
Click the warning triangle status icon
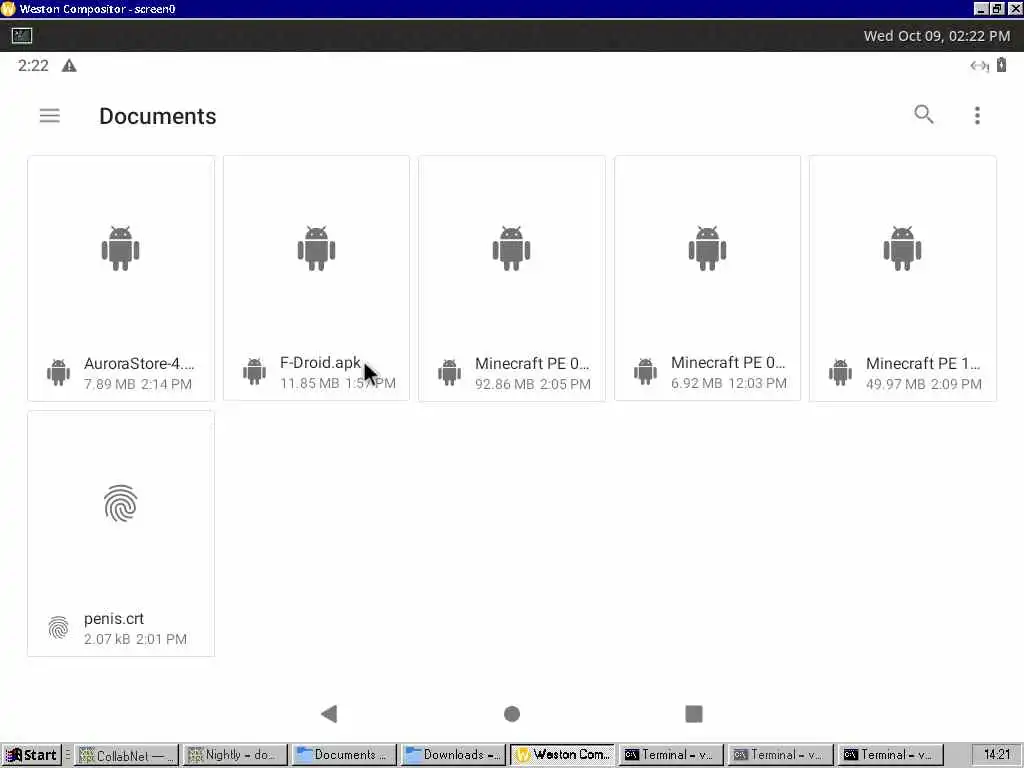click(x=69, y=66)
